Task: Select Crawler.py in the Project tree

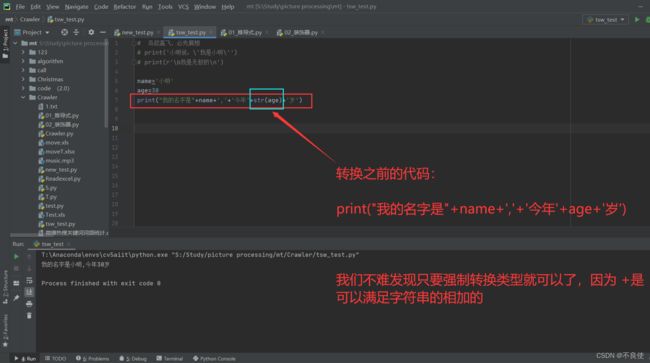Action: [56, 133]
